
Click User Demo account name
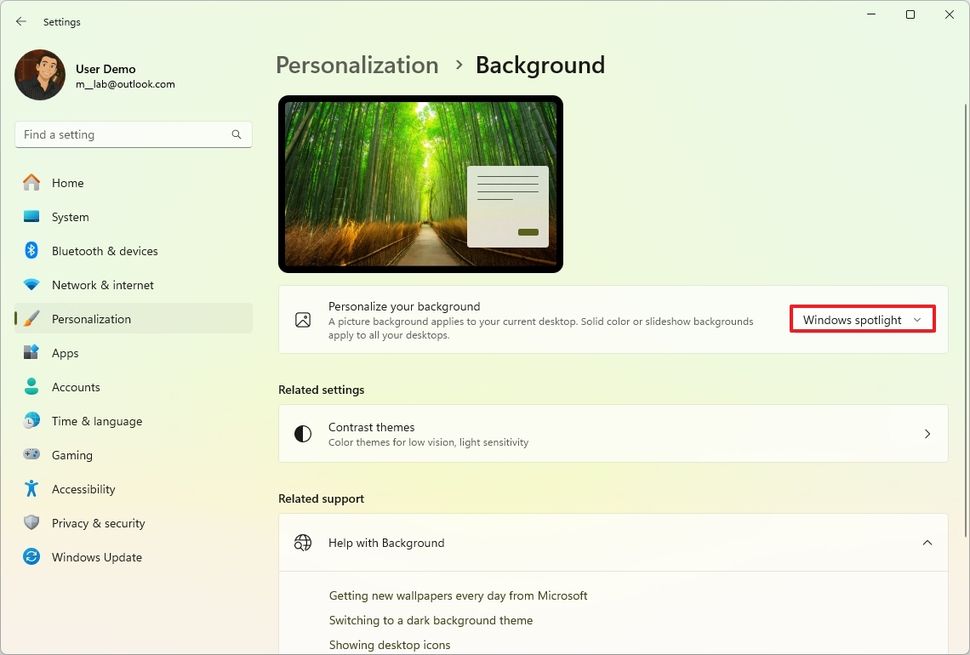[106, 69]
